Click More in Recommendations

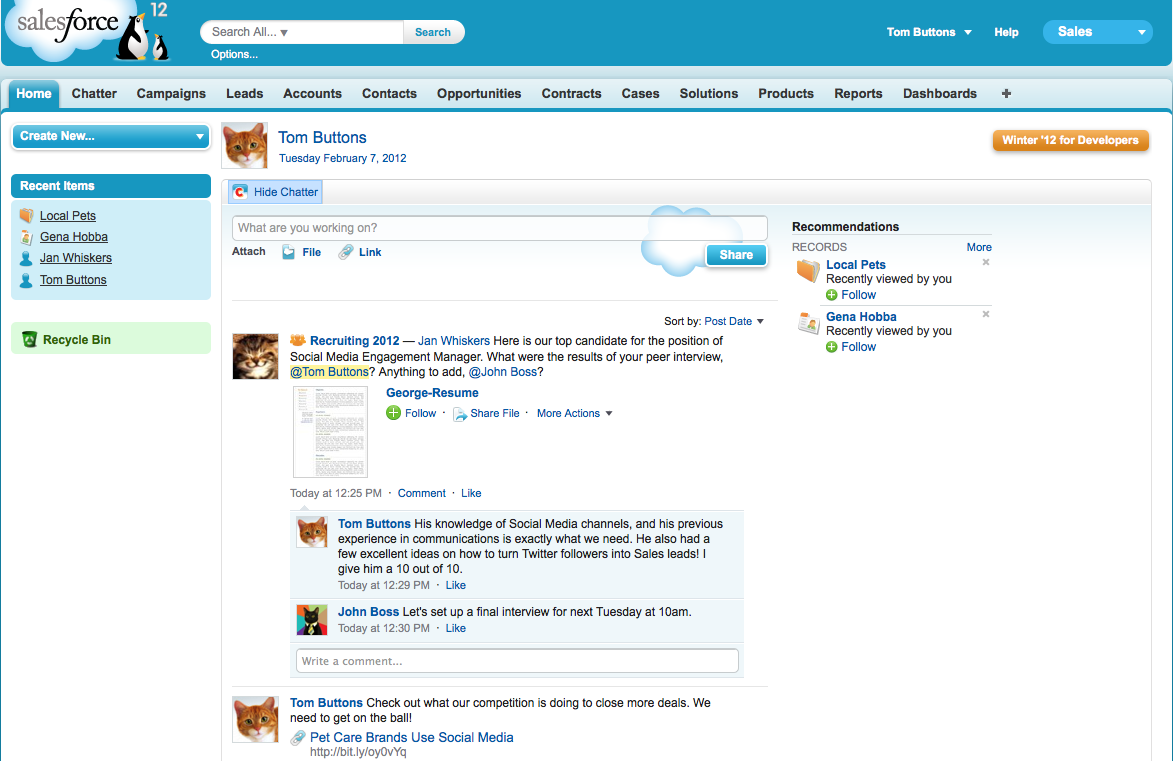[x=978, y=247]
